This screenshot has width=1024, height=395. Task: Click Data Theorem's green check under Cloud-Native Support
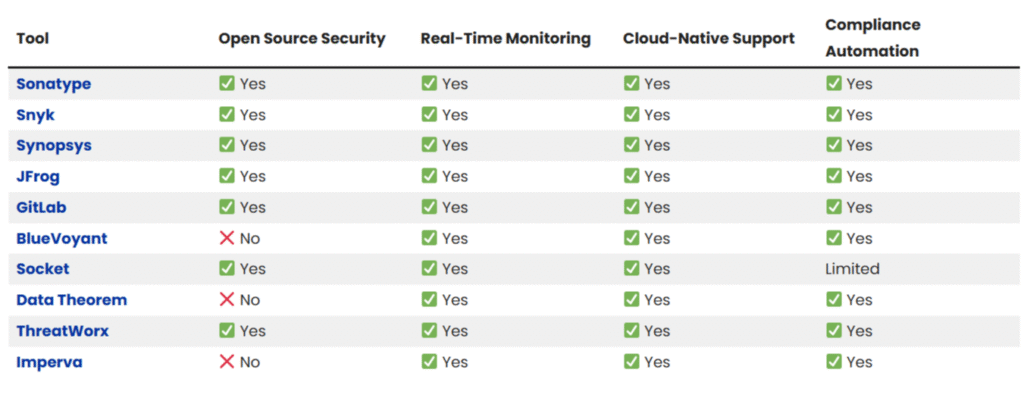(x=632, y=300)
